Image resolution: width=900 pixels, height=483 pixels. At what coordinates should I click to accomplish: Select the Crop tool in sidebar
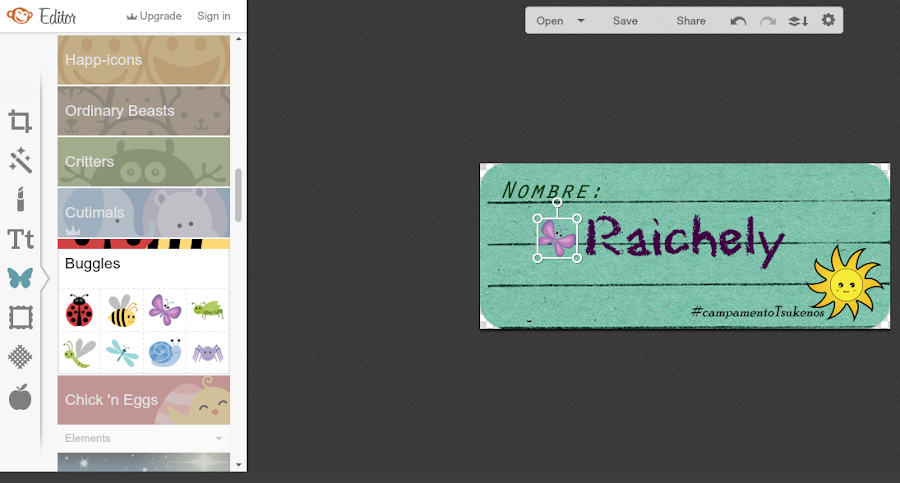20,121
